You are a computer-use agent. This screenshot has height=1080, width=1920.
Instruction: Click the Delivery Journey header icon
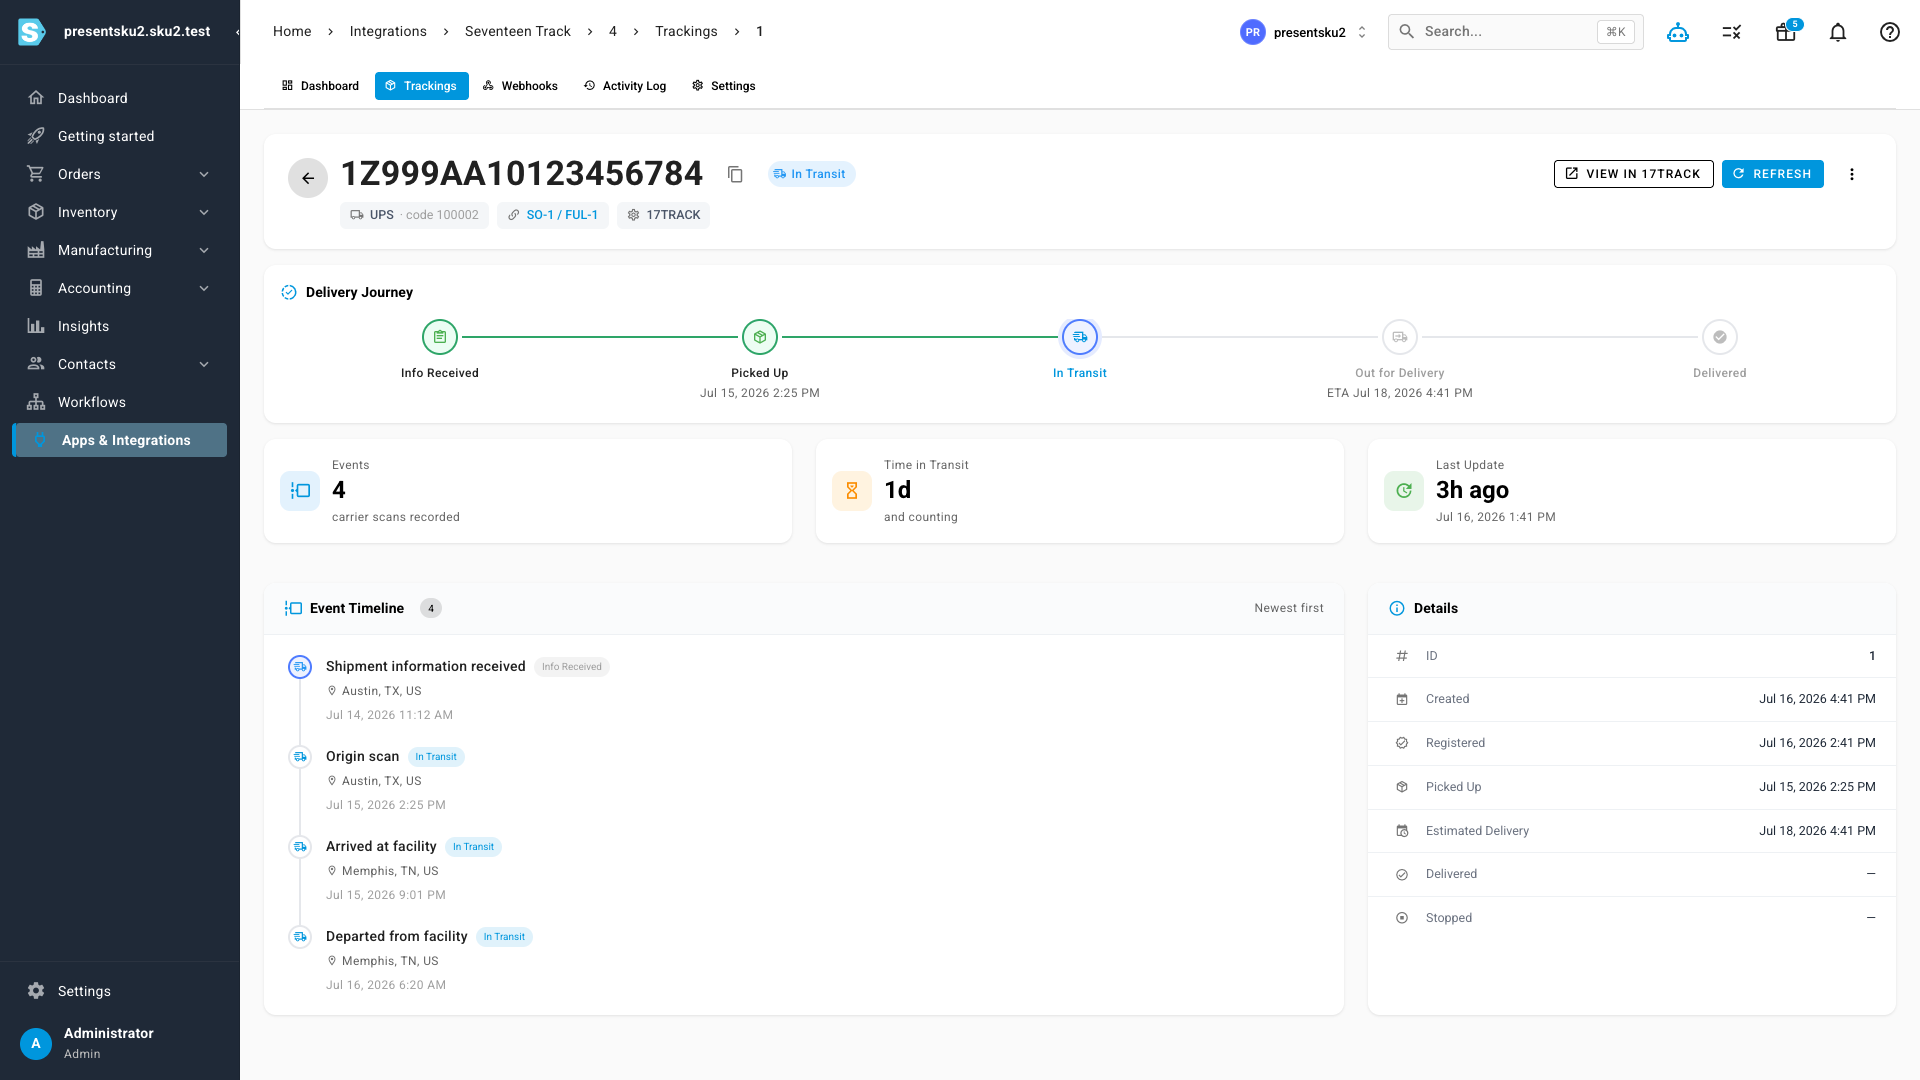point(289,292)
